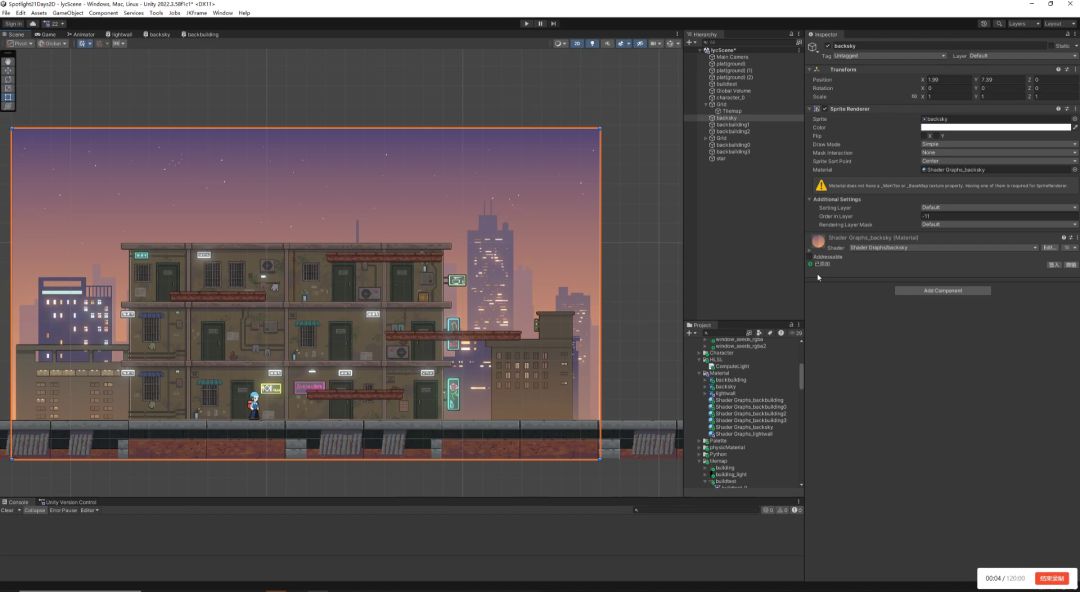
Task: Select the Rect tool in Scene toolbar
Action: [9, 97]
